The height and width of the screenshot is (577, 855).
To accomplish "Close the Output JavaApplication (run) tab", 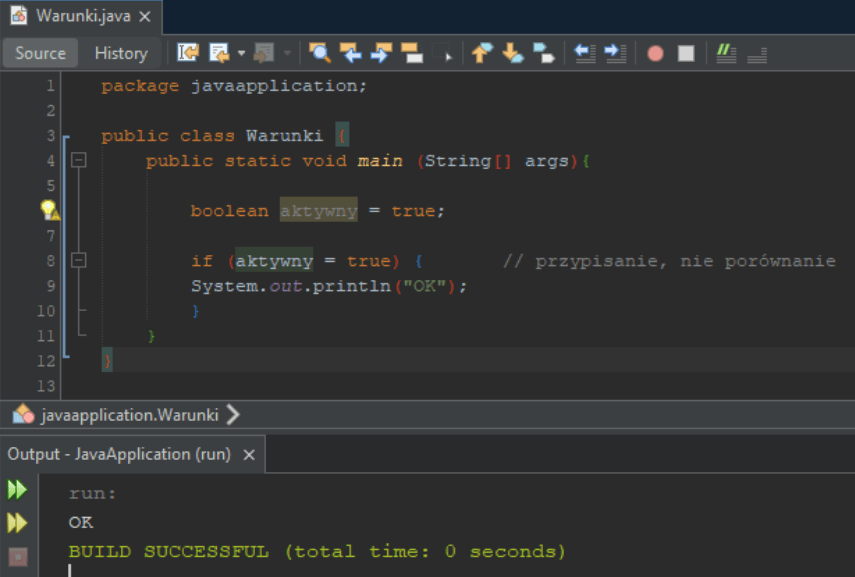I will click(x=249, y=454).
